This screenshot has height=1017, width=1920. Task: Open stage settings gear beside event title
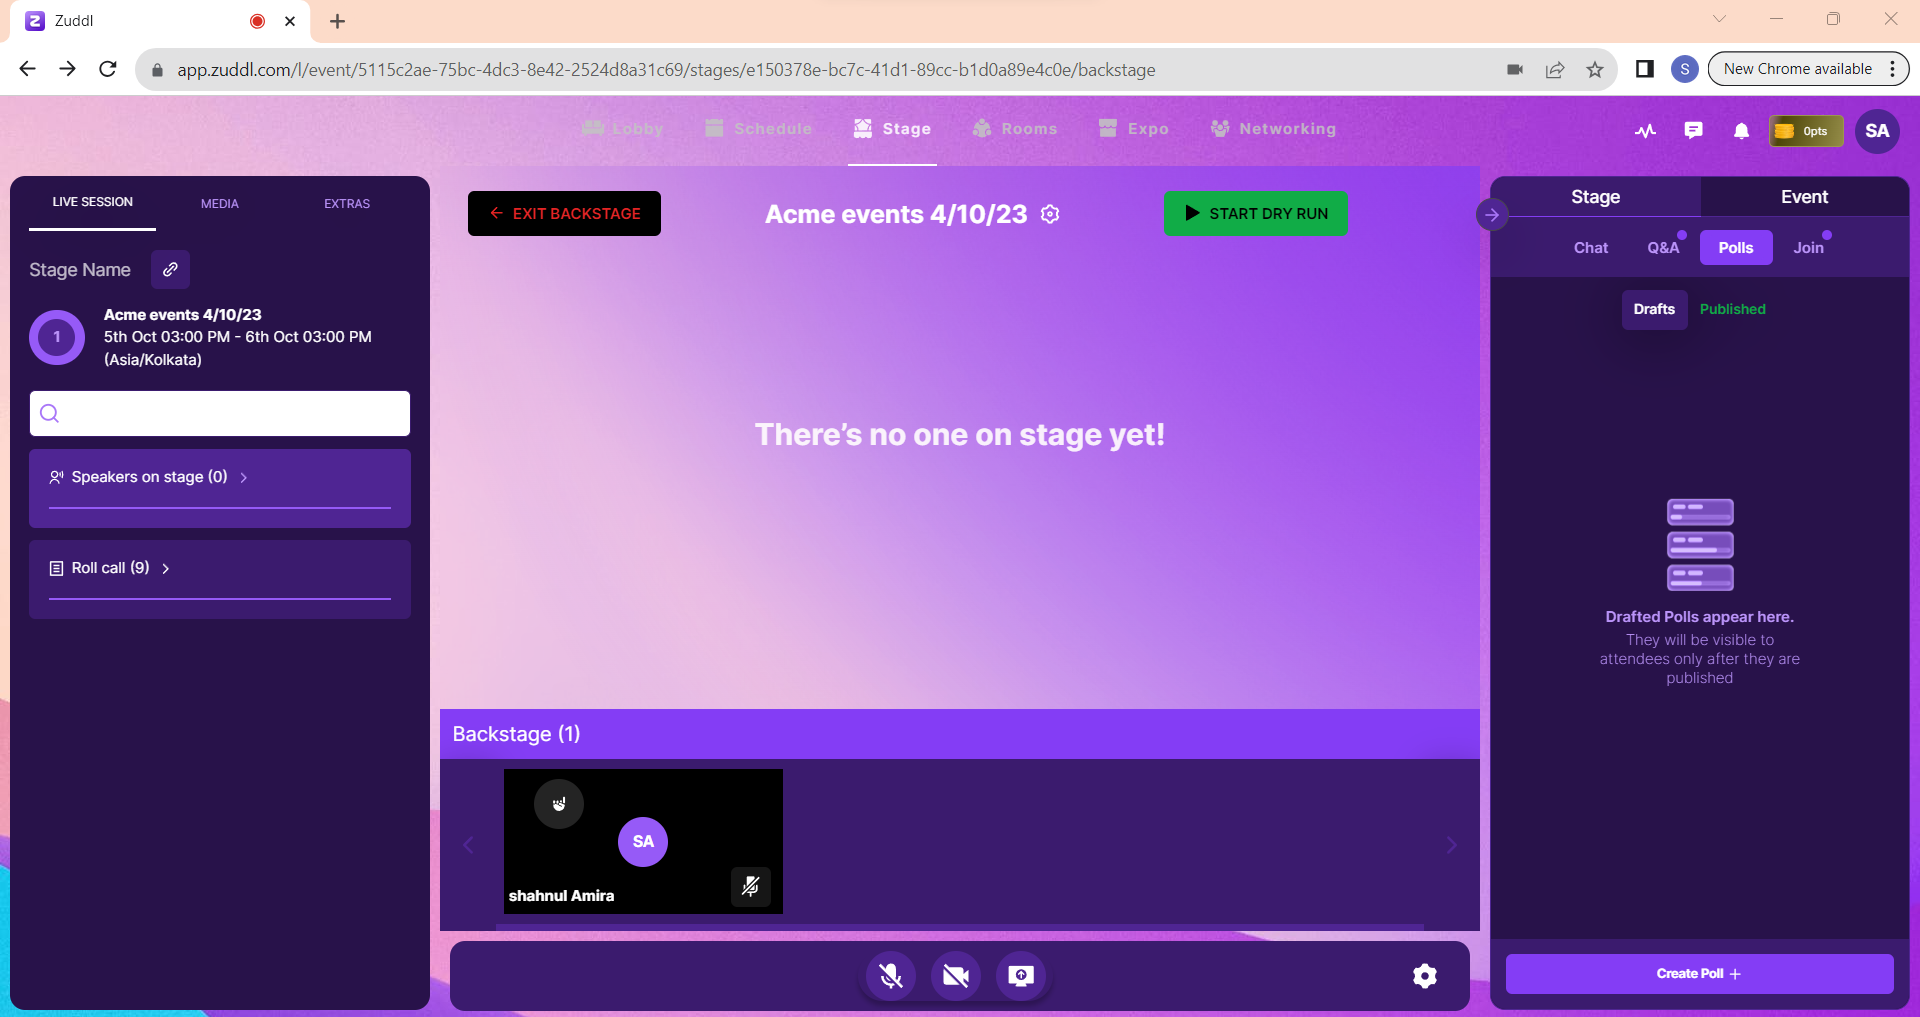(x=1050, y=214)
